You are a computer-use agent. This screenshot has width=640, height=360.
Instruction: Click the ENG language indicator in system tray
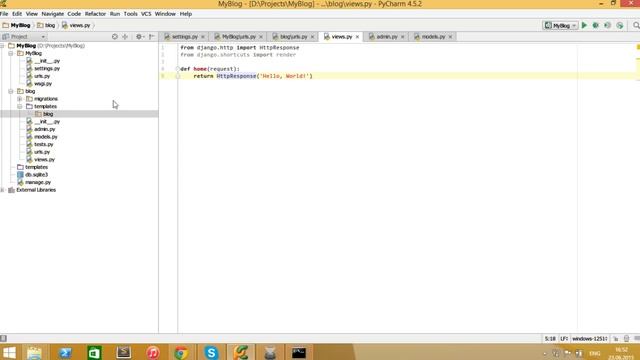point(595,353)
